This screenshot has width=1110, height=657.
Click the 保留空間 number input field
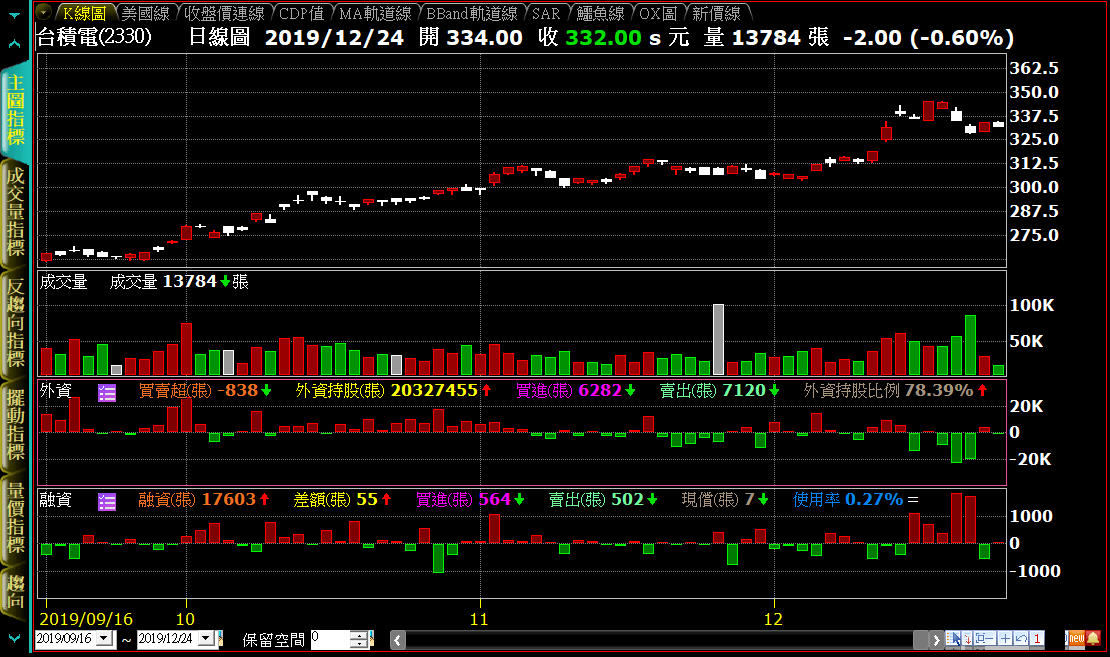[x=330, y=639]
